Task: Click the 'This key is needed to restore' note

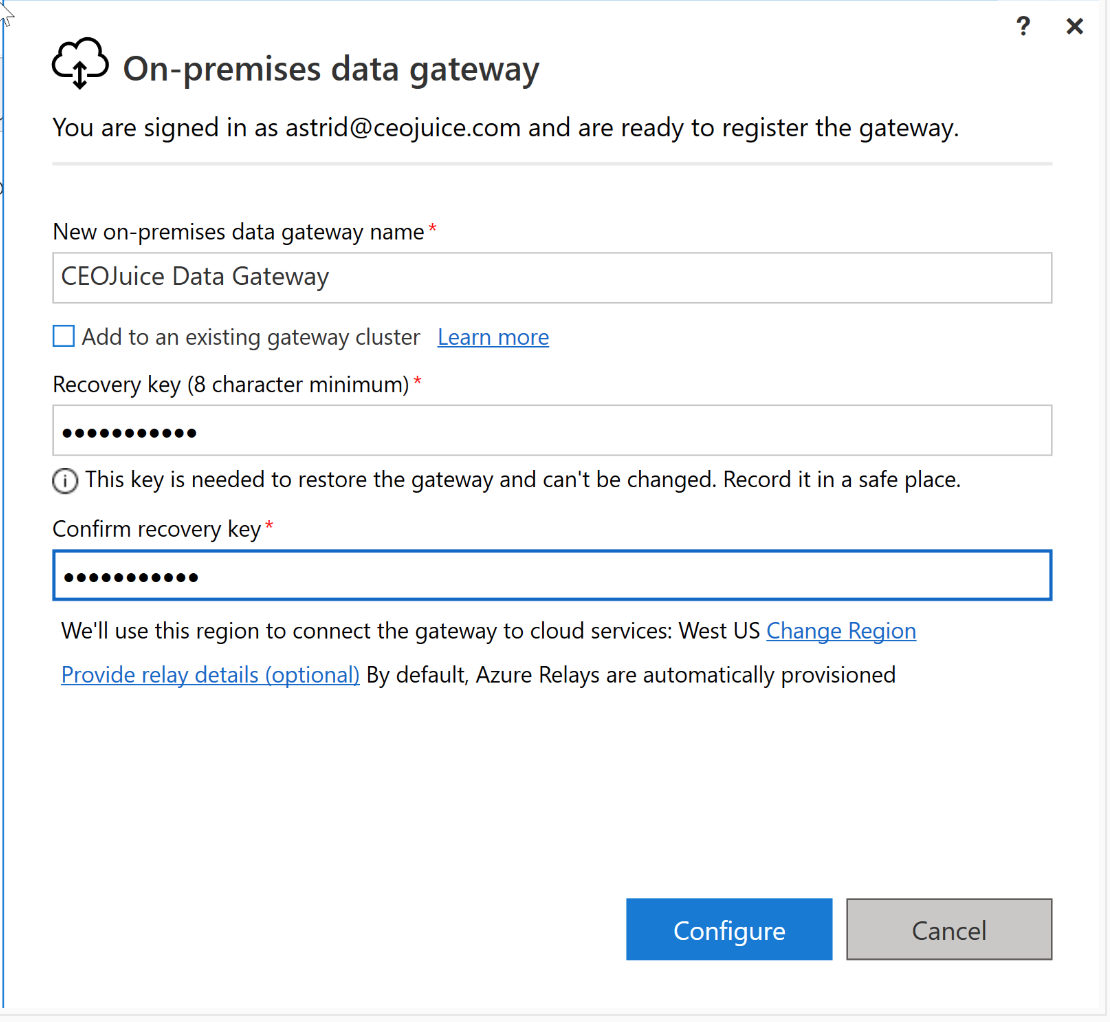Action: point(523,480)
